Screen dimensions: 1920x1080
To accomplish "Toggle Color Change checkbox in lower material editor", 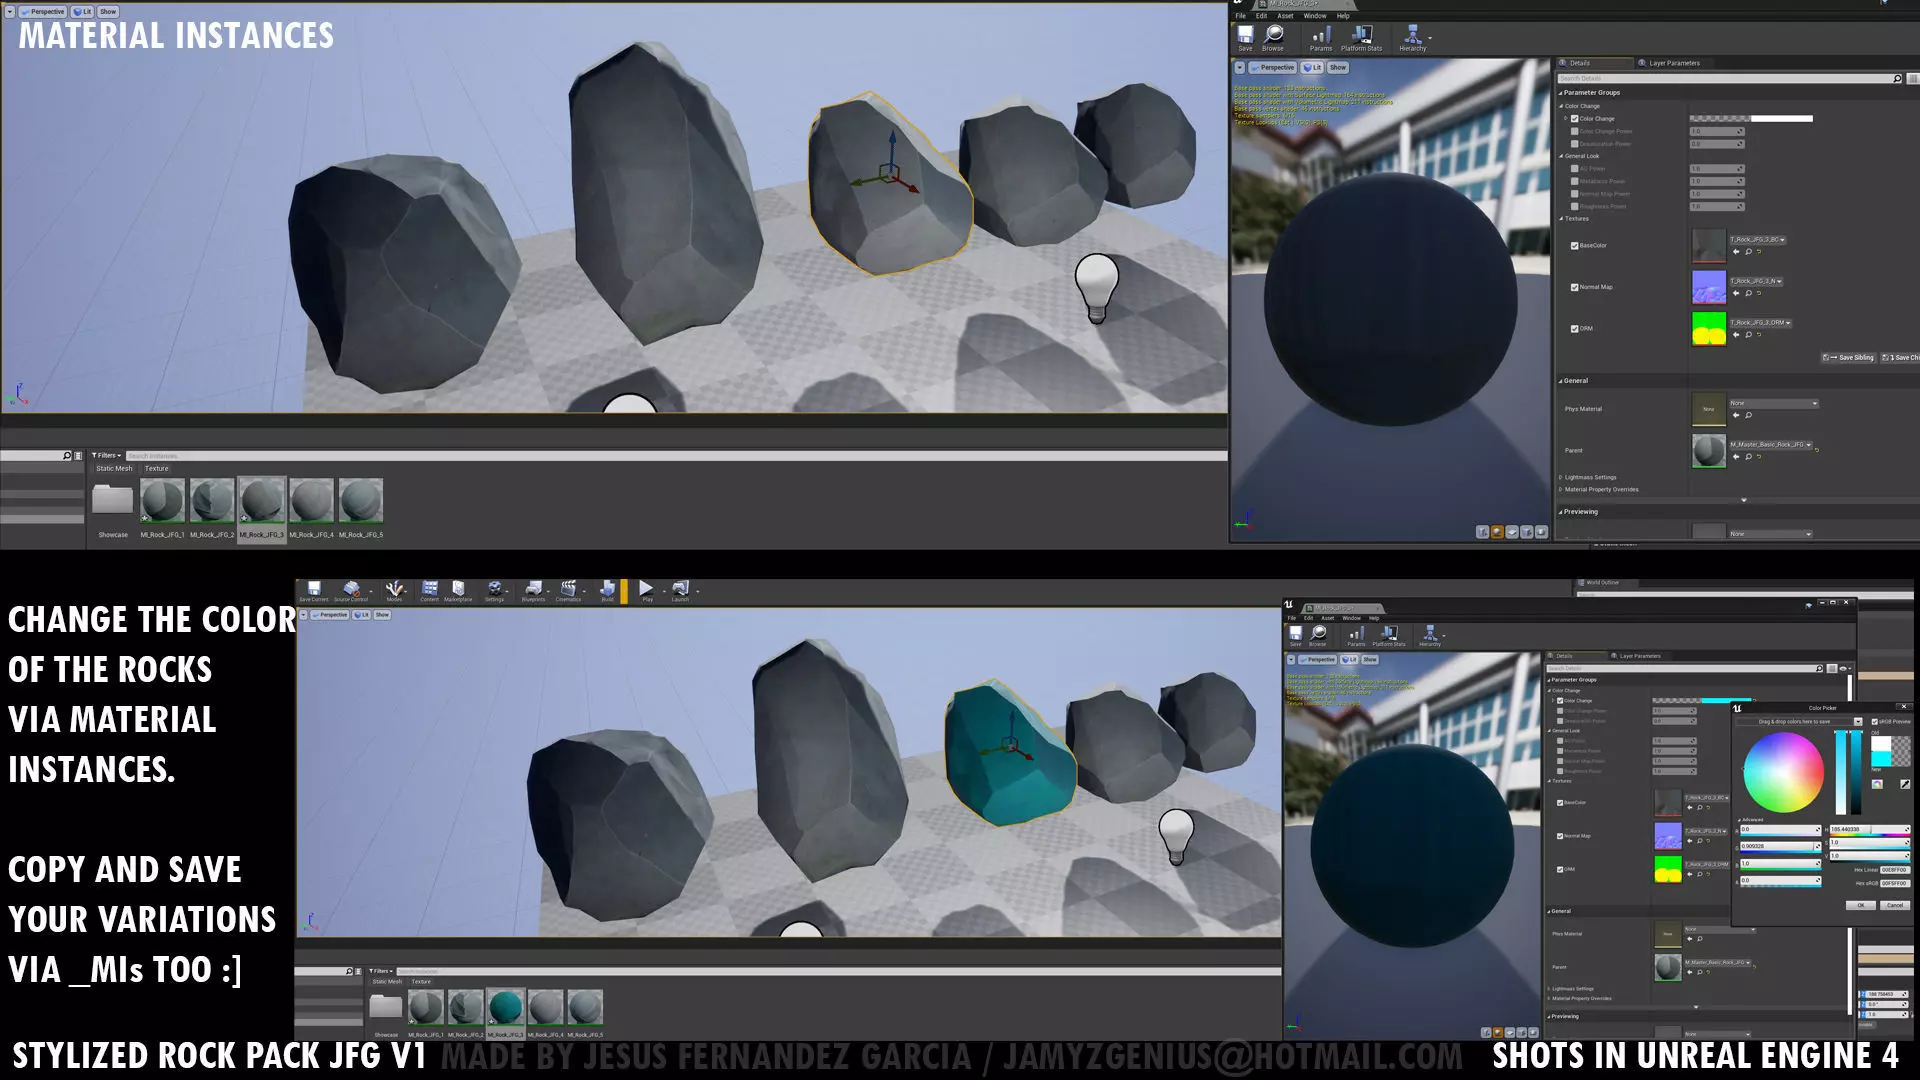I will 1560,700.
